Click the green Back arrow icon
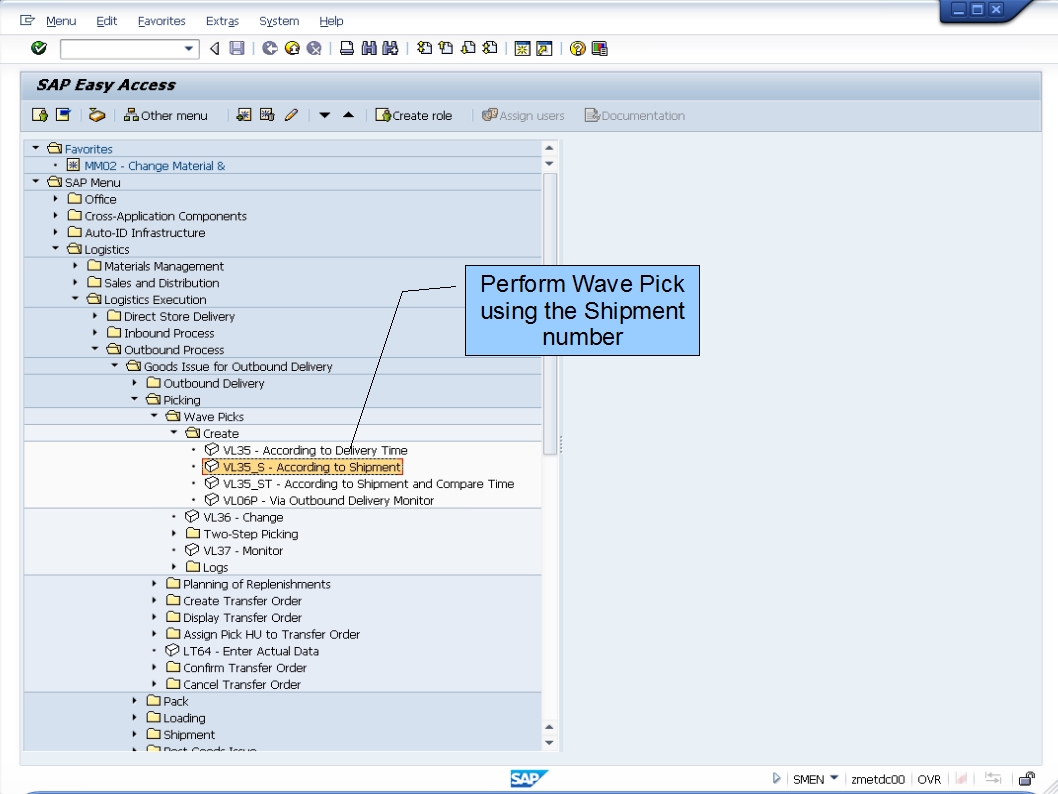This screenshot has height=794, width=1058. 270,48
